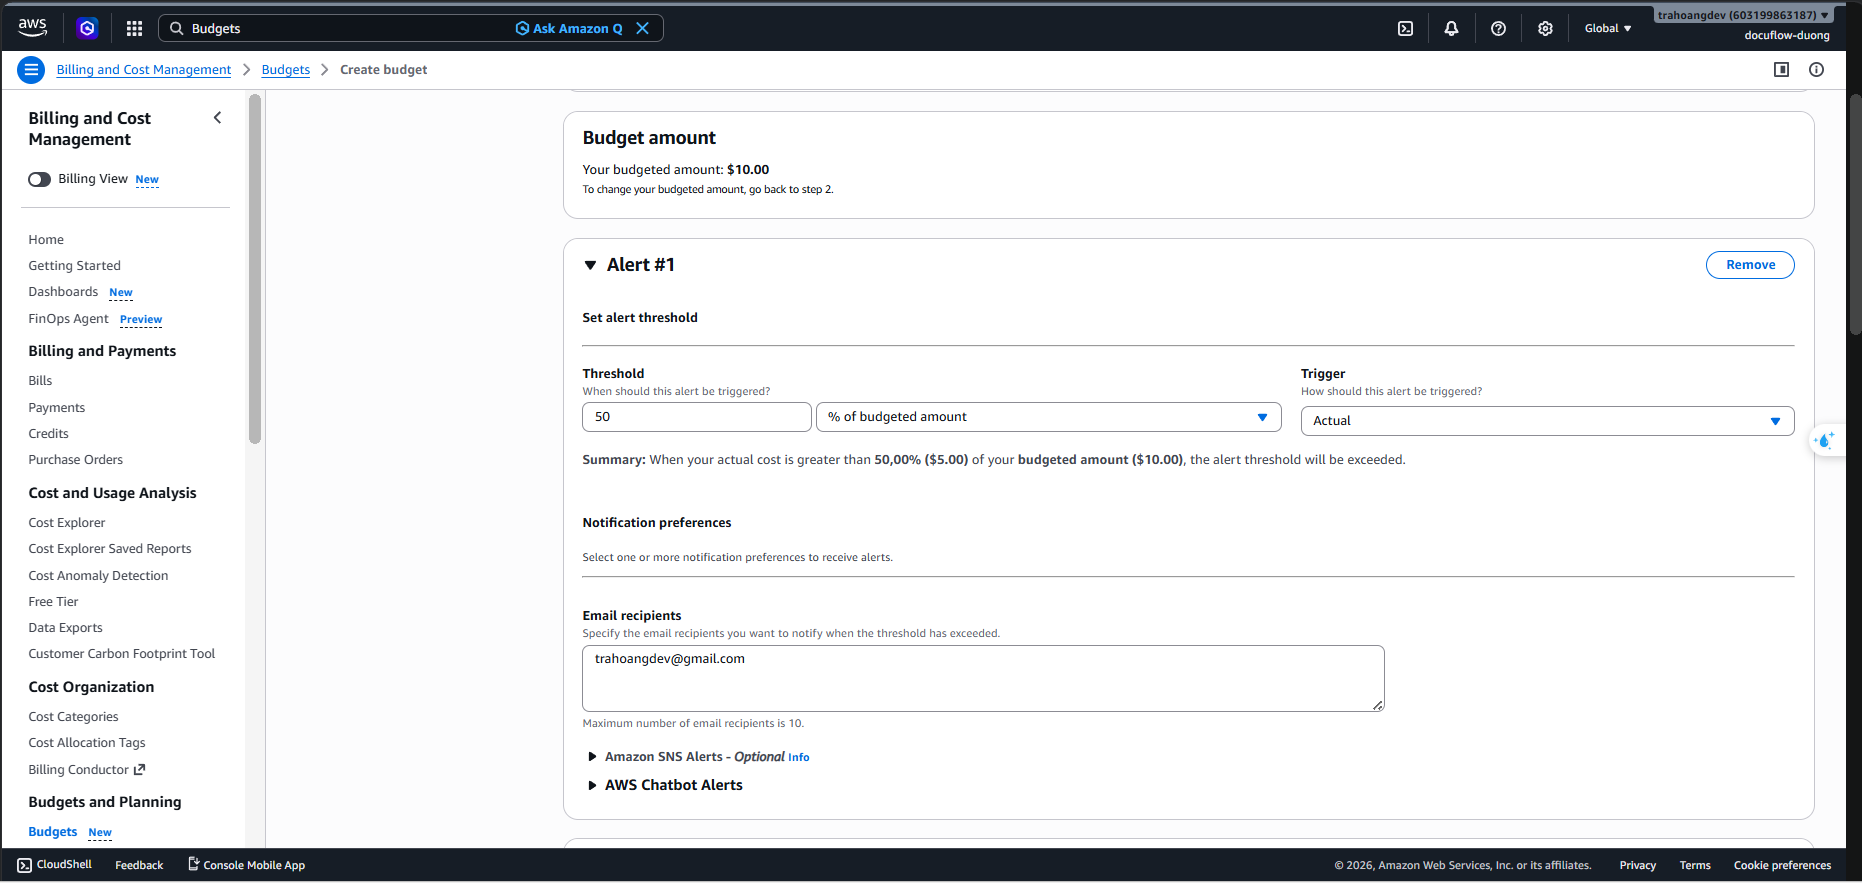Expand AWS Chatbot Alerts section
Screen dimensions: 1862x883
pyautogui.click(x=592, y=785)
